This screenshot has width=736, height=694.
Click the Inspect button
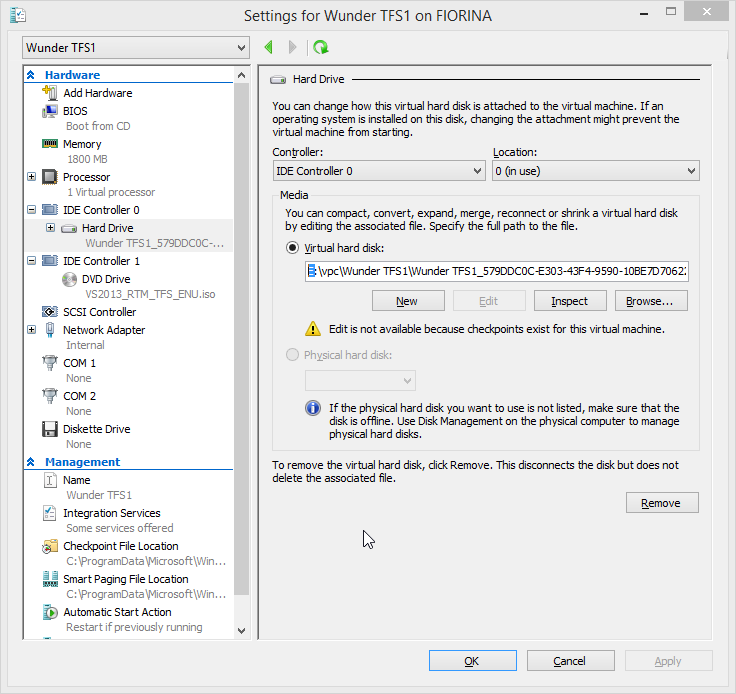click(x=570, y=301)
